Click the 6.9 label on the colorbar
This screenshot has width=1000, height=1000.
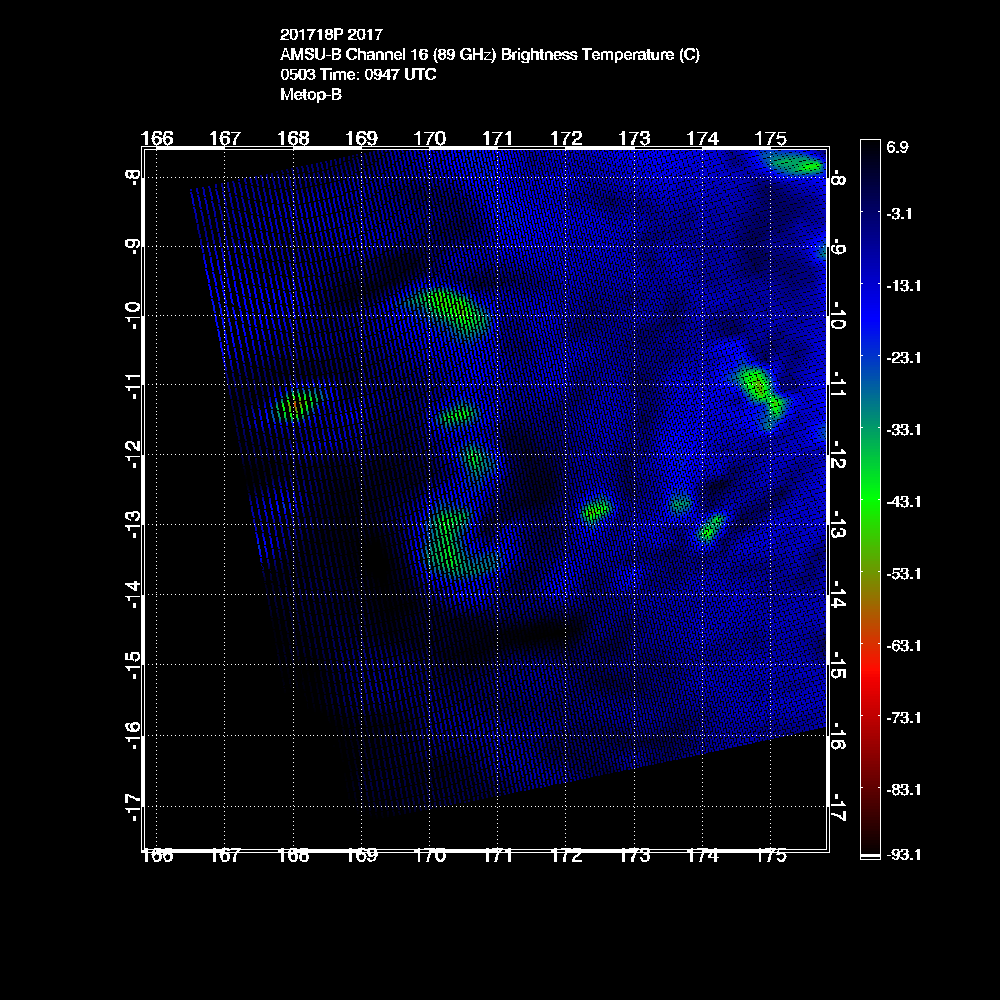coord(897,147)
